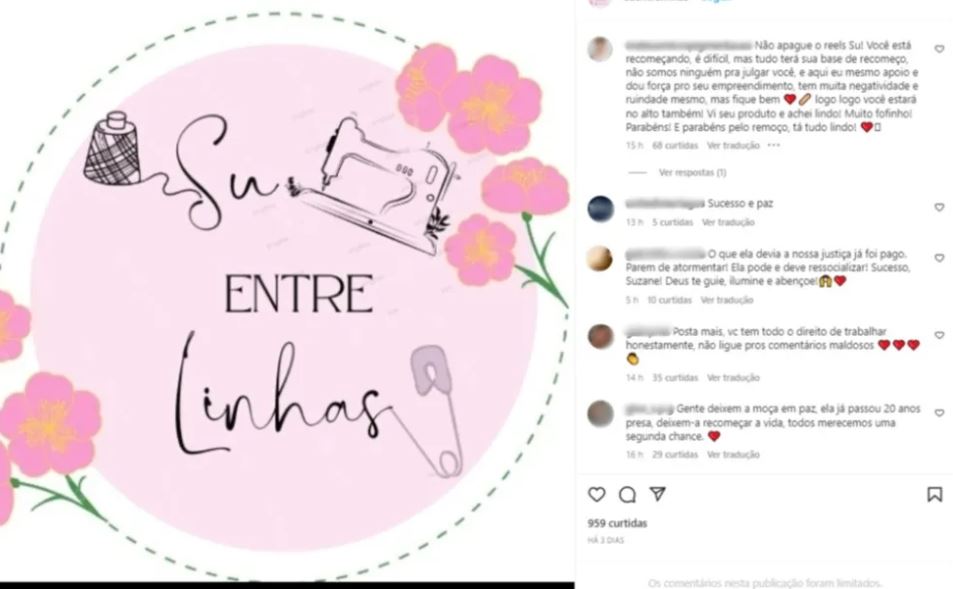
Task: Like the 'Não apague o reels' comment
Action: (939, 49)
